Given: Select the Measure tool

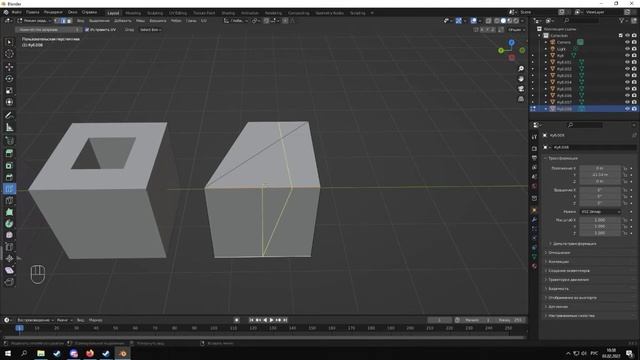Looking at the screenshot, I should [x=9, y=128].
